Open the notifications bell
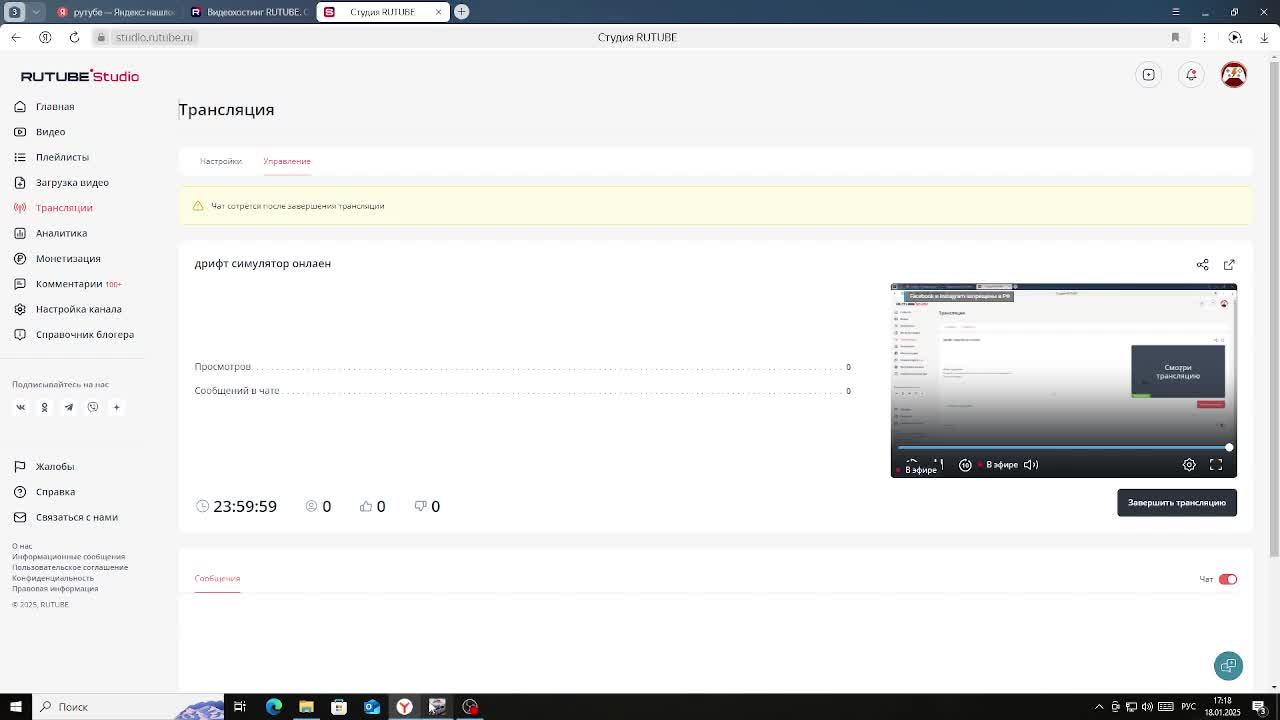 1191,75
